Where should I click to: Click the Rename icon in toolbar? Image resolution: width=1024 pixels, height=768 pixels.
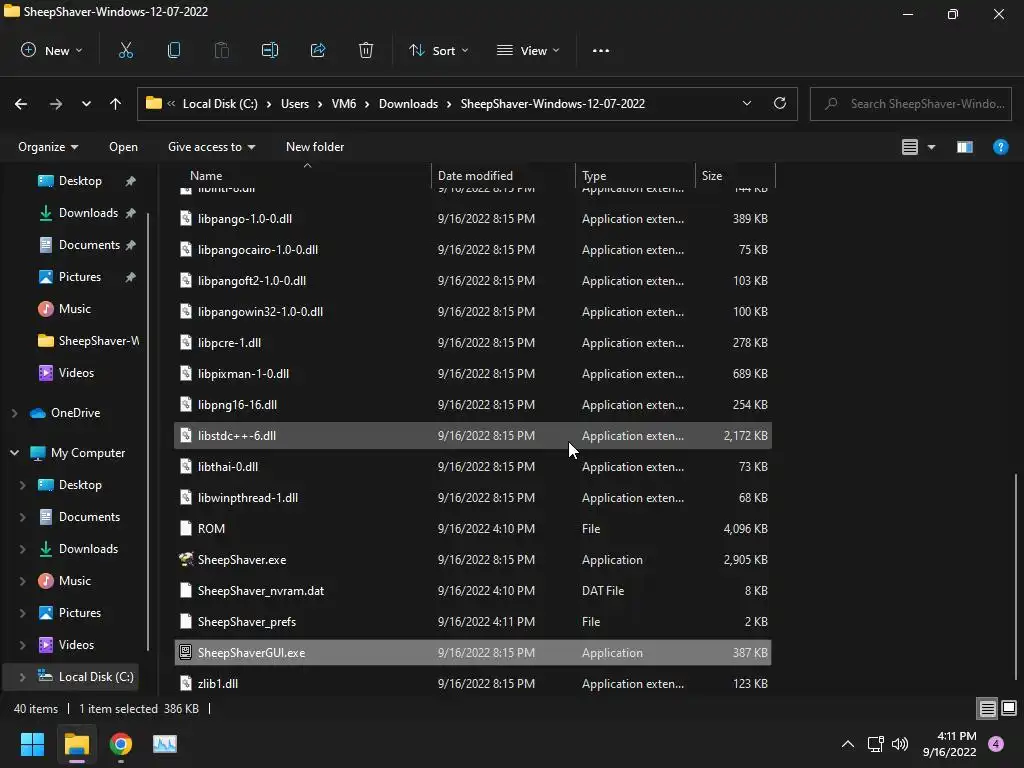270,50
